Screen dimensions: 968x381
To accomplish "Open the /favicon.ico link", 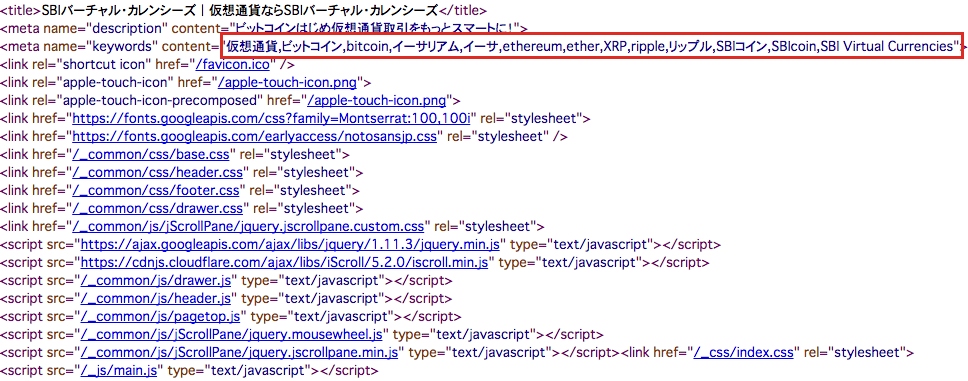I will click(232, 64).
